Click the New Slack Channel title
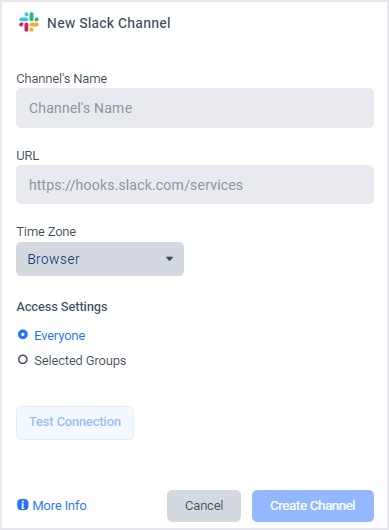 coord(109,23)
